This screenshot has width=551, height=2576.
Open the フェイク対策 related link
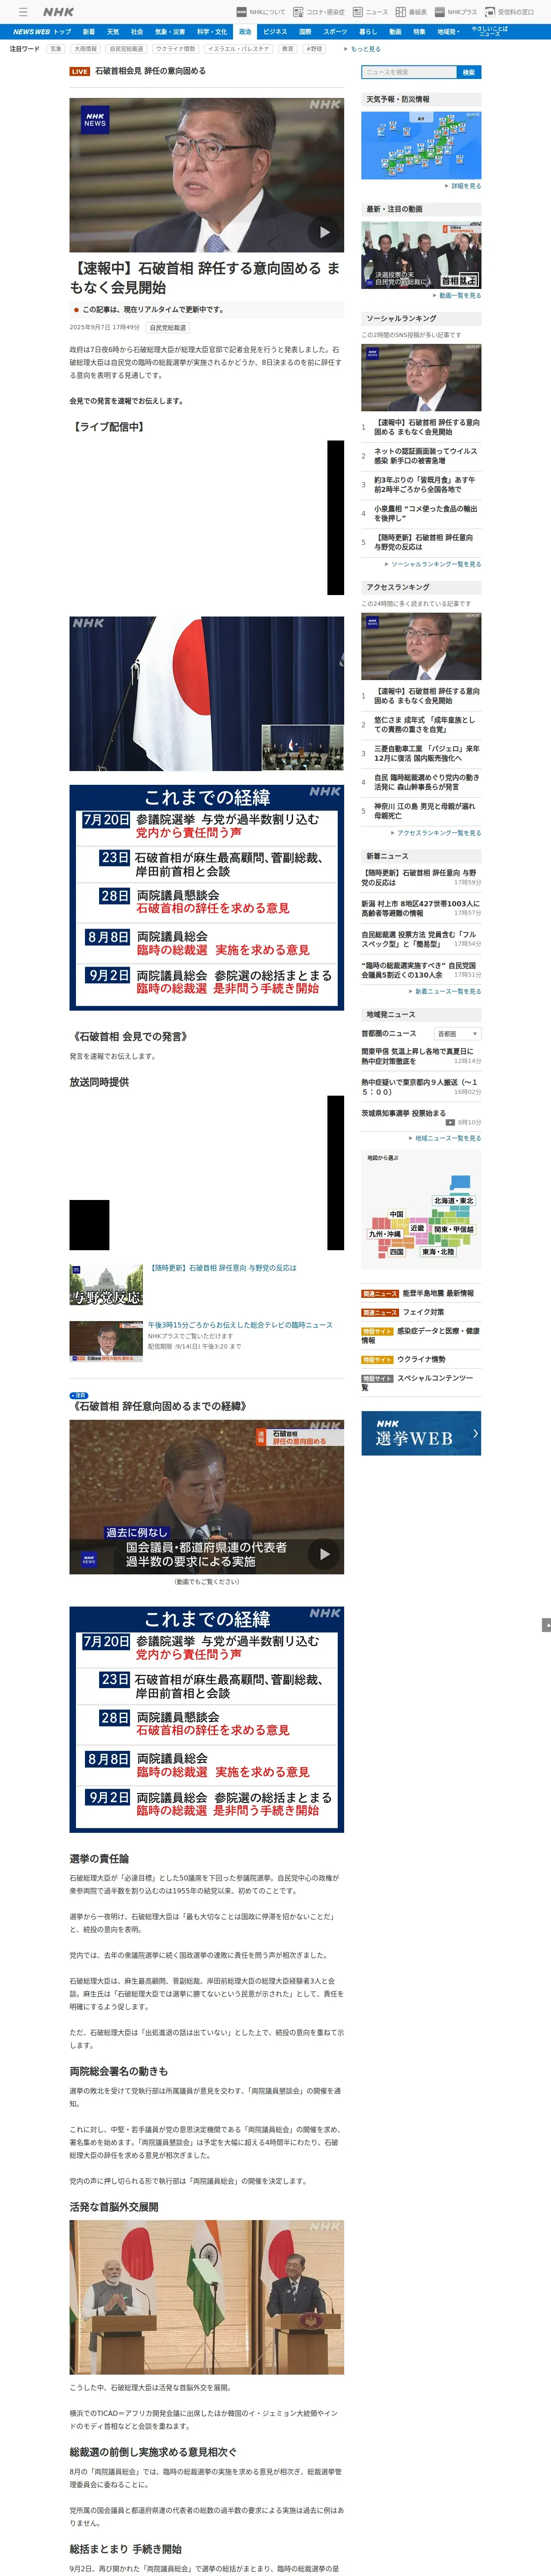[423, 1312]
